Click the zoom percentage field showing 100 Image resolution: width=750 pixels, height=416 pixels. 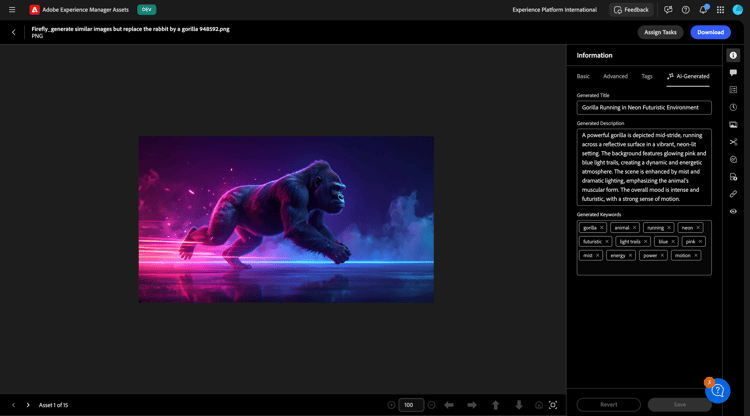411,405
